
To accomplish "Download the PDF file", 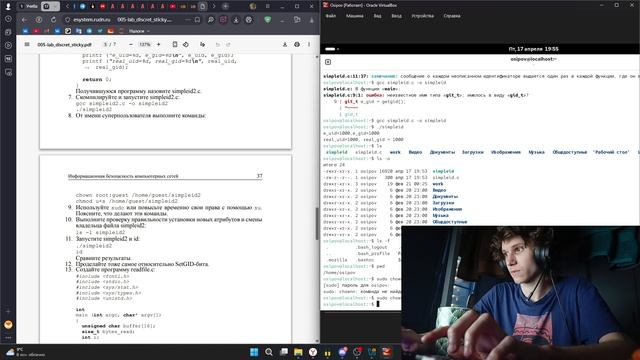I will 285,44.
